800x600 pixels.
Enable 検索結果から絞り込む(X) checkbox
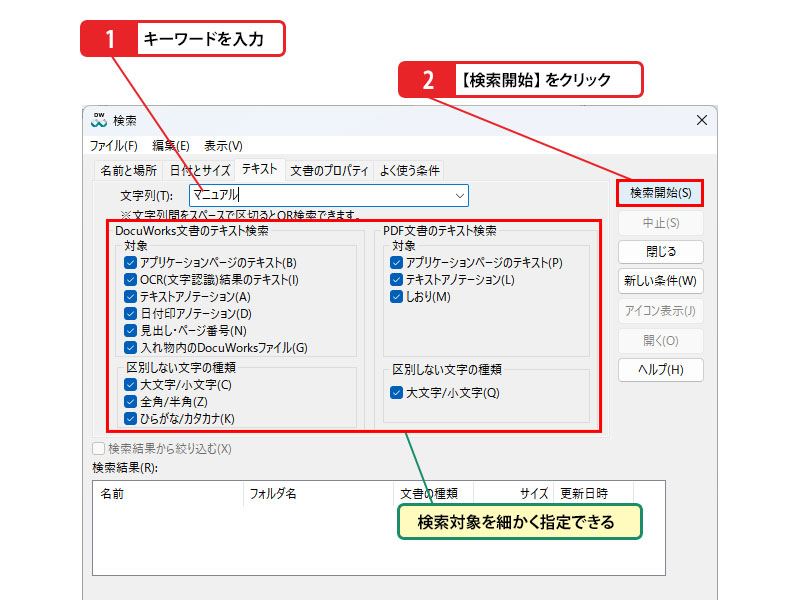tap(98, 448)
